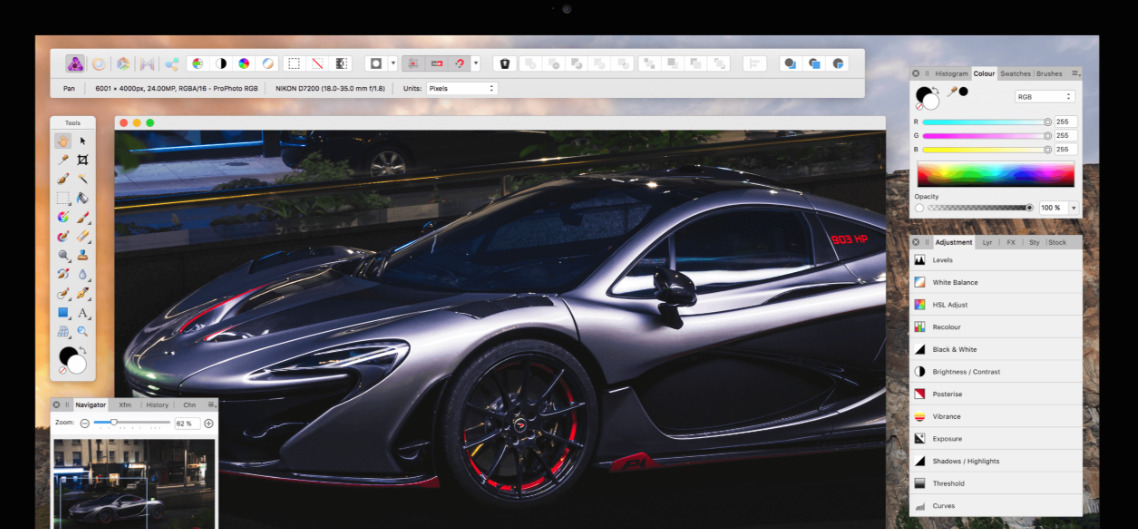Click the Assistant Manager icon in toolbar
Viewport: 1138px width, 529px height.
pos(504,64)
